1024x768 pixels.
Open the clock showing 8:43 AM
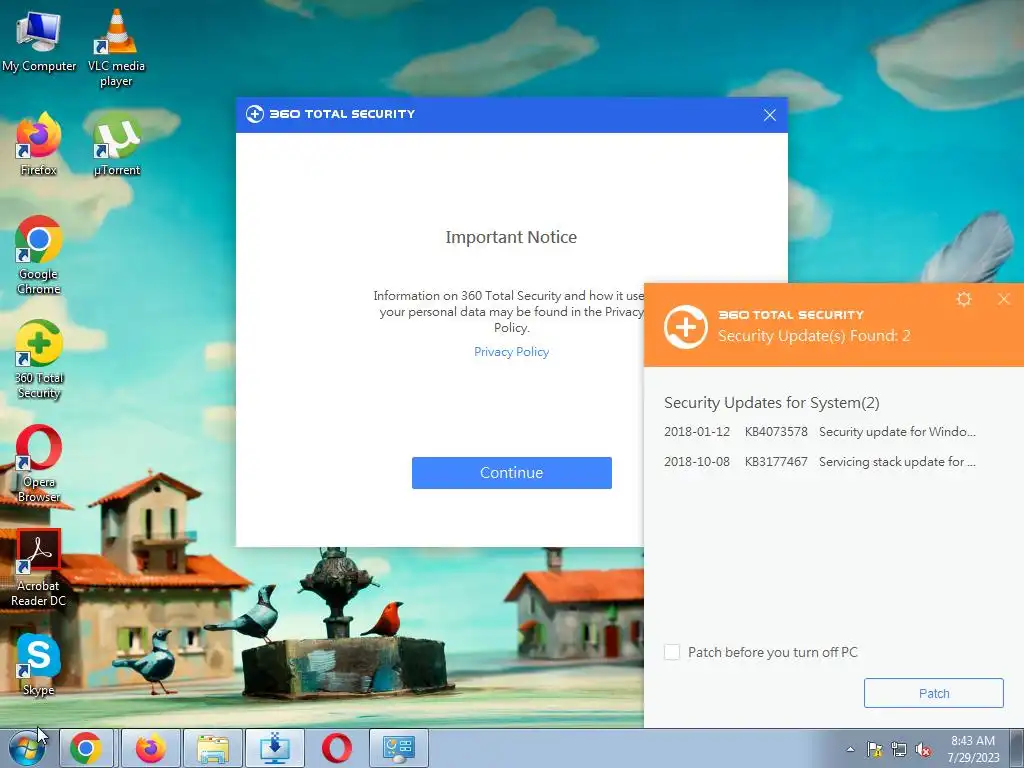(973, 748)
